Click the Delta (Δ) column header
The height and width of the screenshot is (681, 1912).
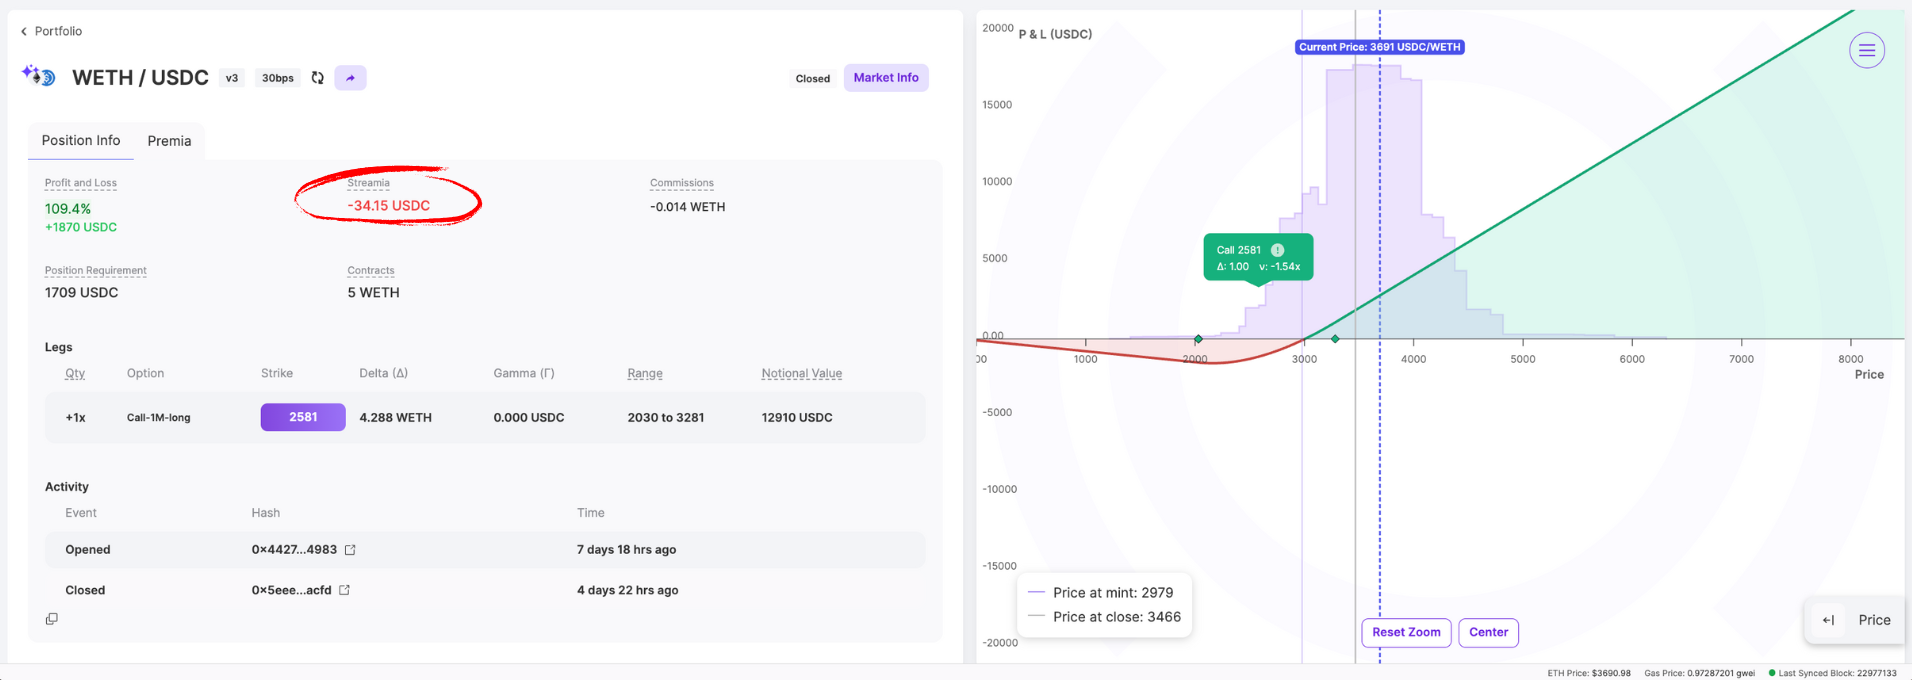(384, 374)
